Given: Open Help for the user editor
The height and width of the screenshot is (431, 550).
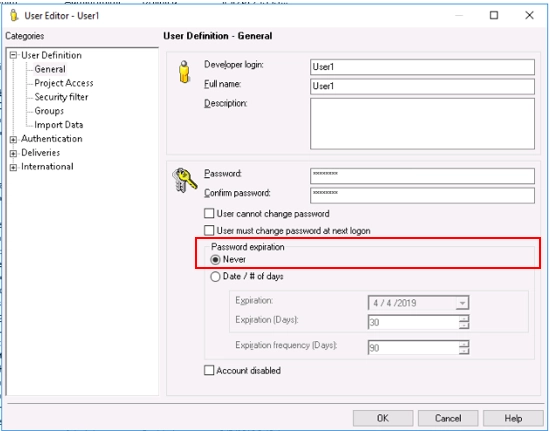Looking at the screenshot, I should pyautogui.click(x=513, y=418).
